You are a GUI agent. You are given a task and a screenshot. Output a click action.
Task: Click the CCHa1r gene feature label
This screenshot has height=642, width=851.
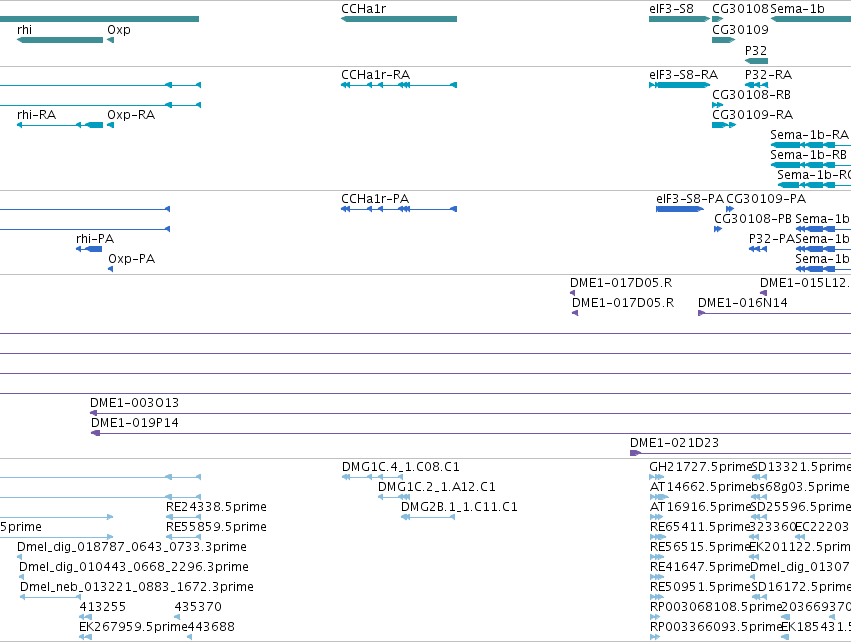tap(364, 9)
